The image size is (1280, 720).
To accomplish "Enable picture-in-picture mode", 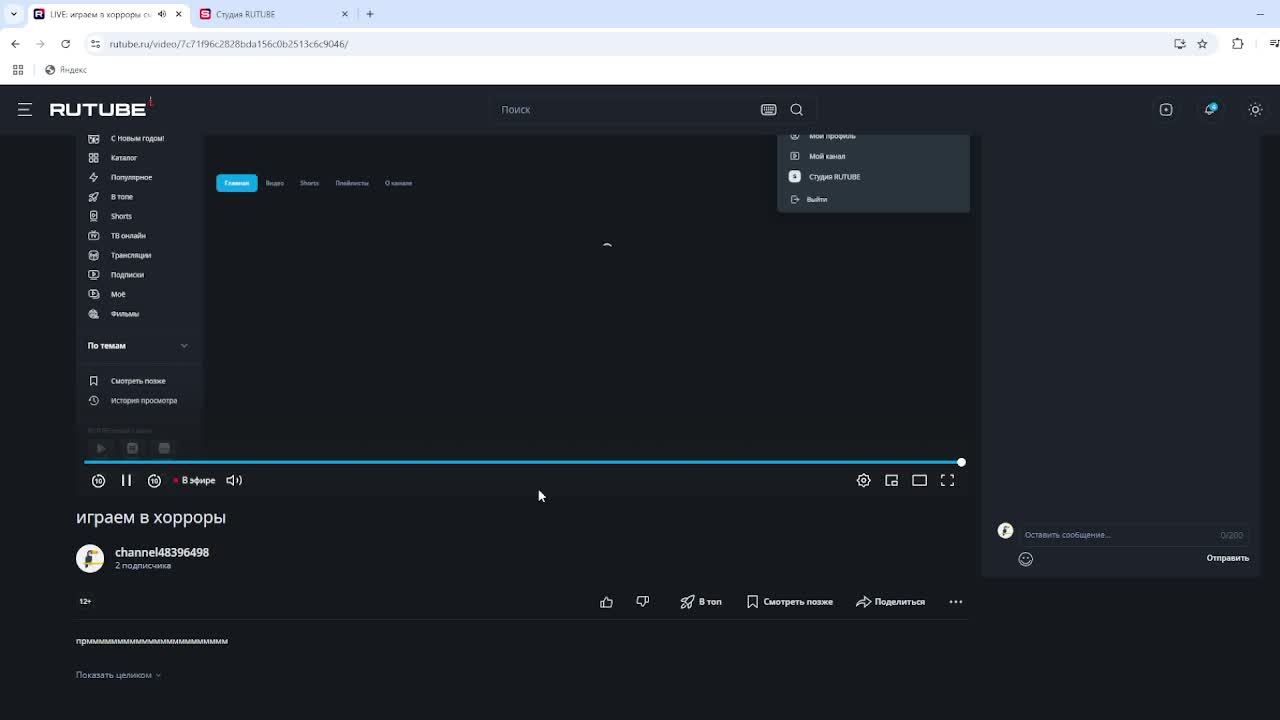I will 891,481.
